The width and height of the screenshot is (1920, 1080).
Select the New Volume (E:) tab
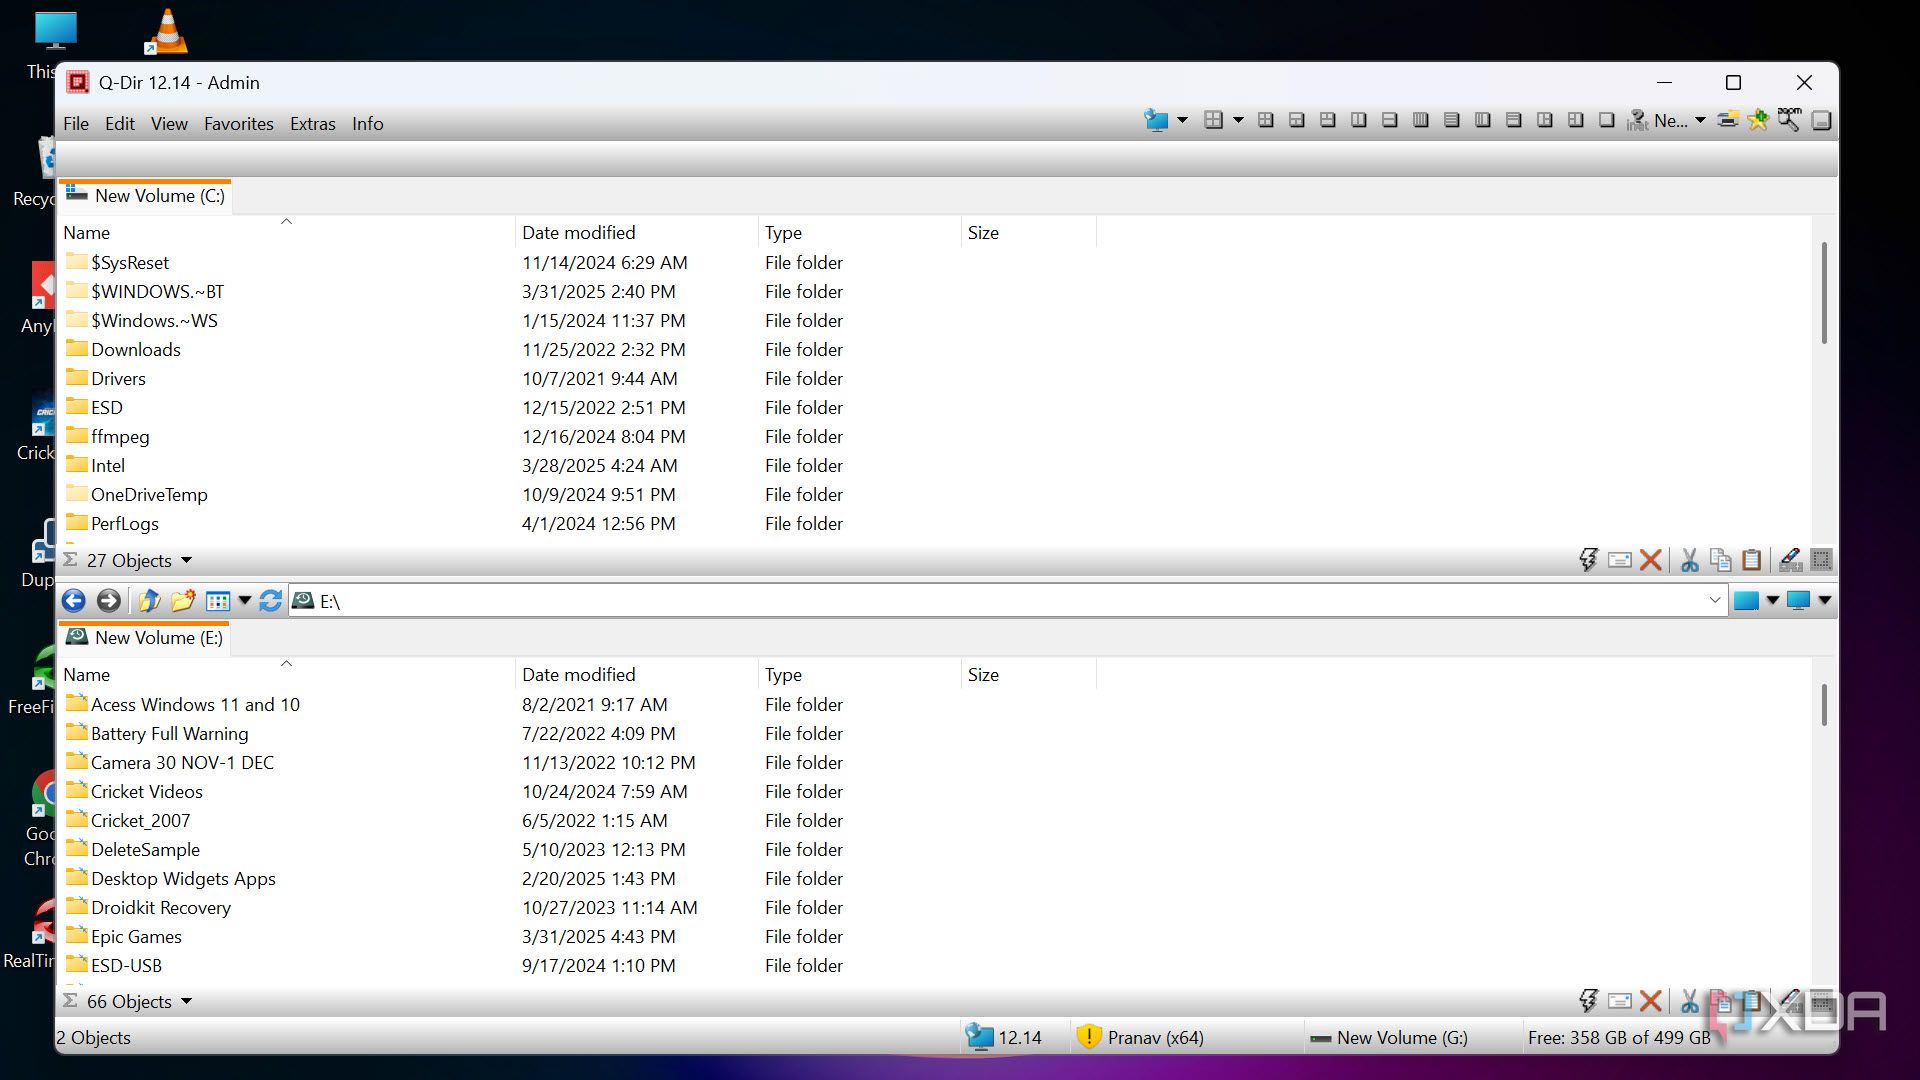pyautogui.click(x=145, y=638)
